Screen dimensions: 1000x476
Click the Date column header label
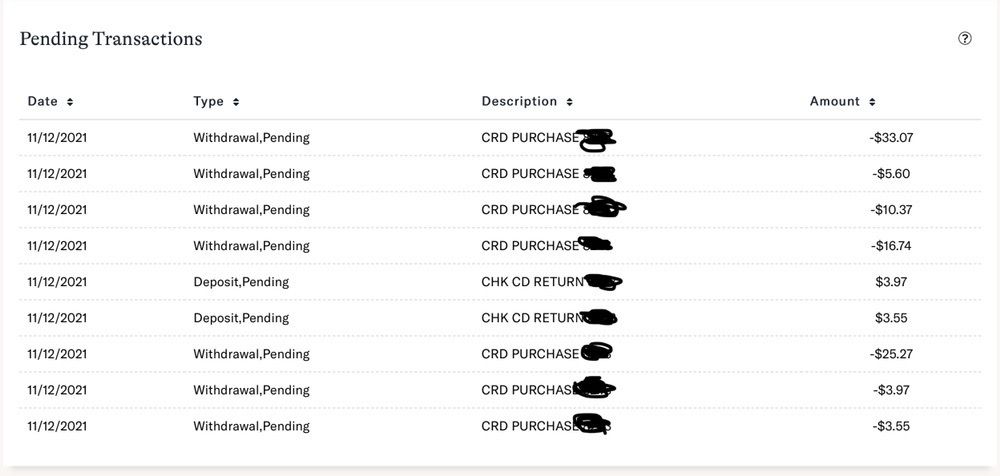pos(43,101)
